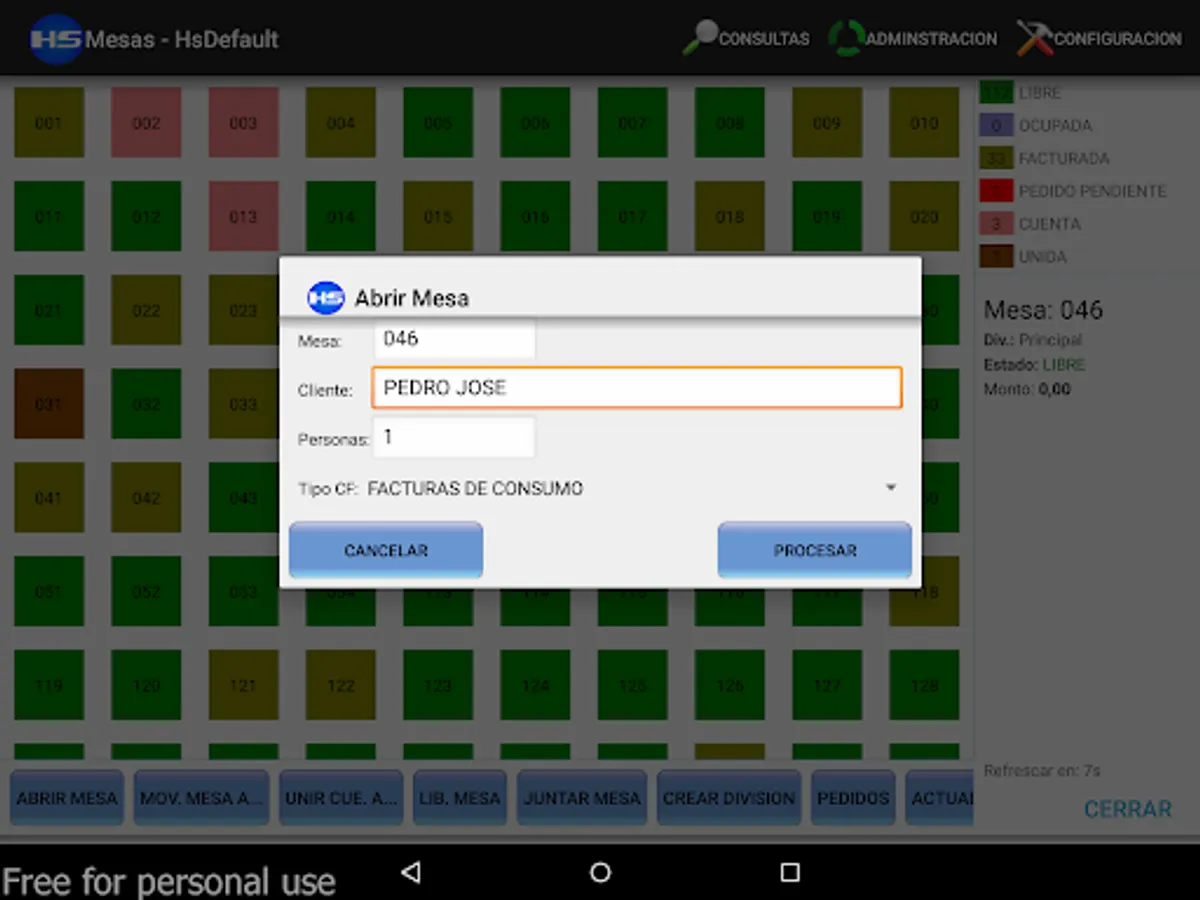Tap the MOV. MESA A... button

[x=202, y=798]
